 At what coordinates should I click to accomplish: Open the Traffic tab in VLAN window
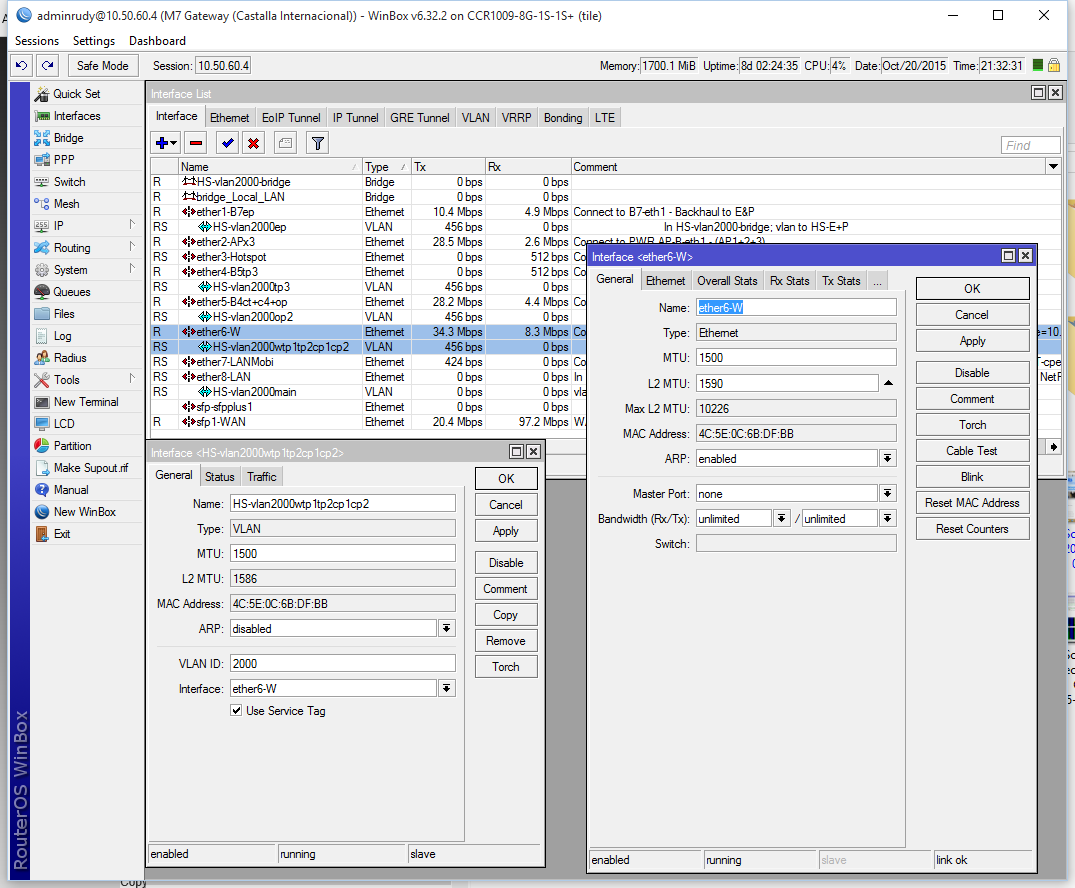coord(262,477)
